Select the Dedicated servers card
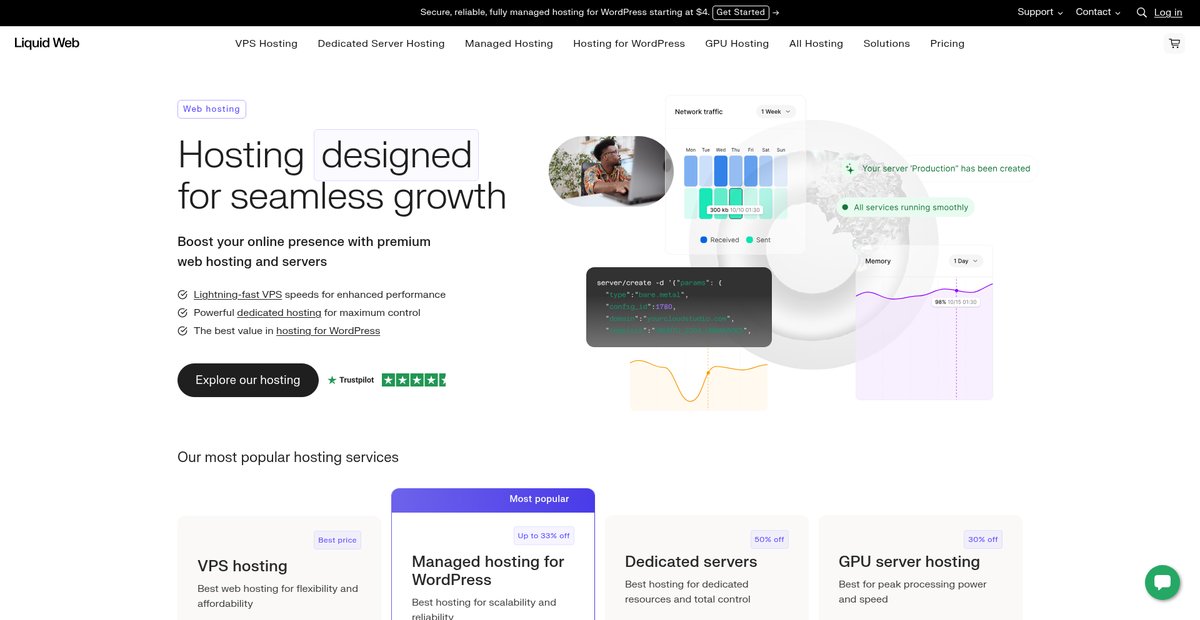1200x620 pixels. tap(706, 567)
